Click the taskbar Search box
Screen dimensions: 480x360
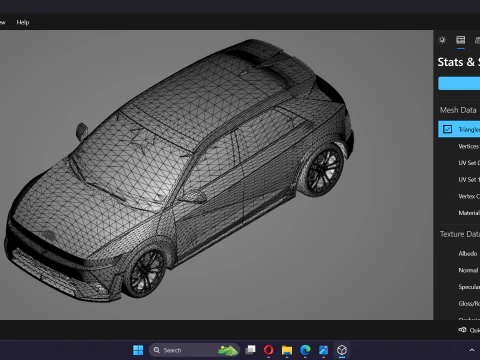click(194, 350)
